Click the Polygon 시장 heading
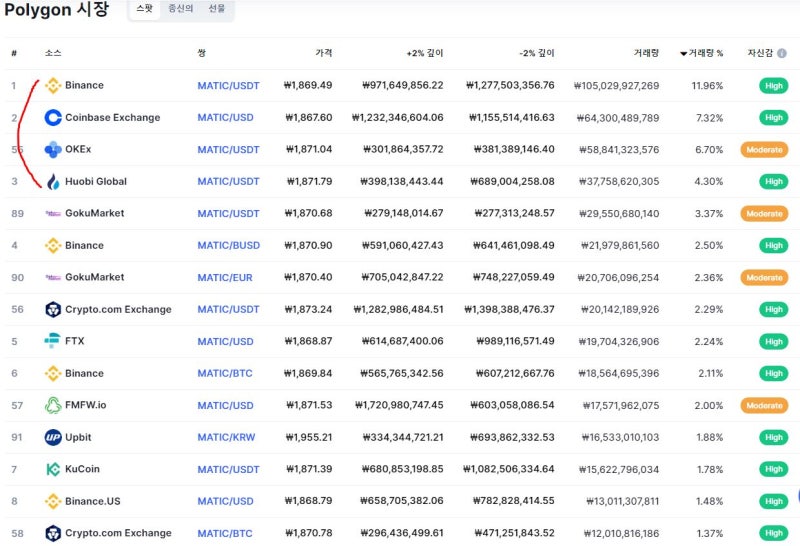 point(57,10)
